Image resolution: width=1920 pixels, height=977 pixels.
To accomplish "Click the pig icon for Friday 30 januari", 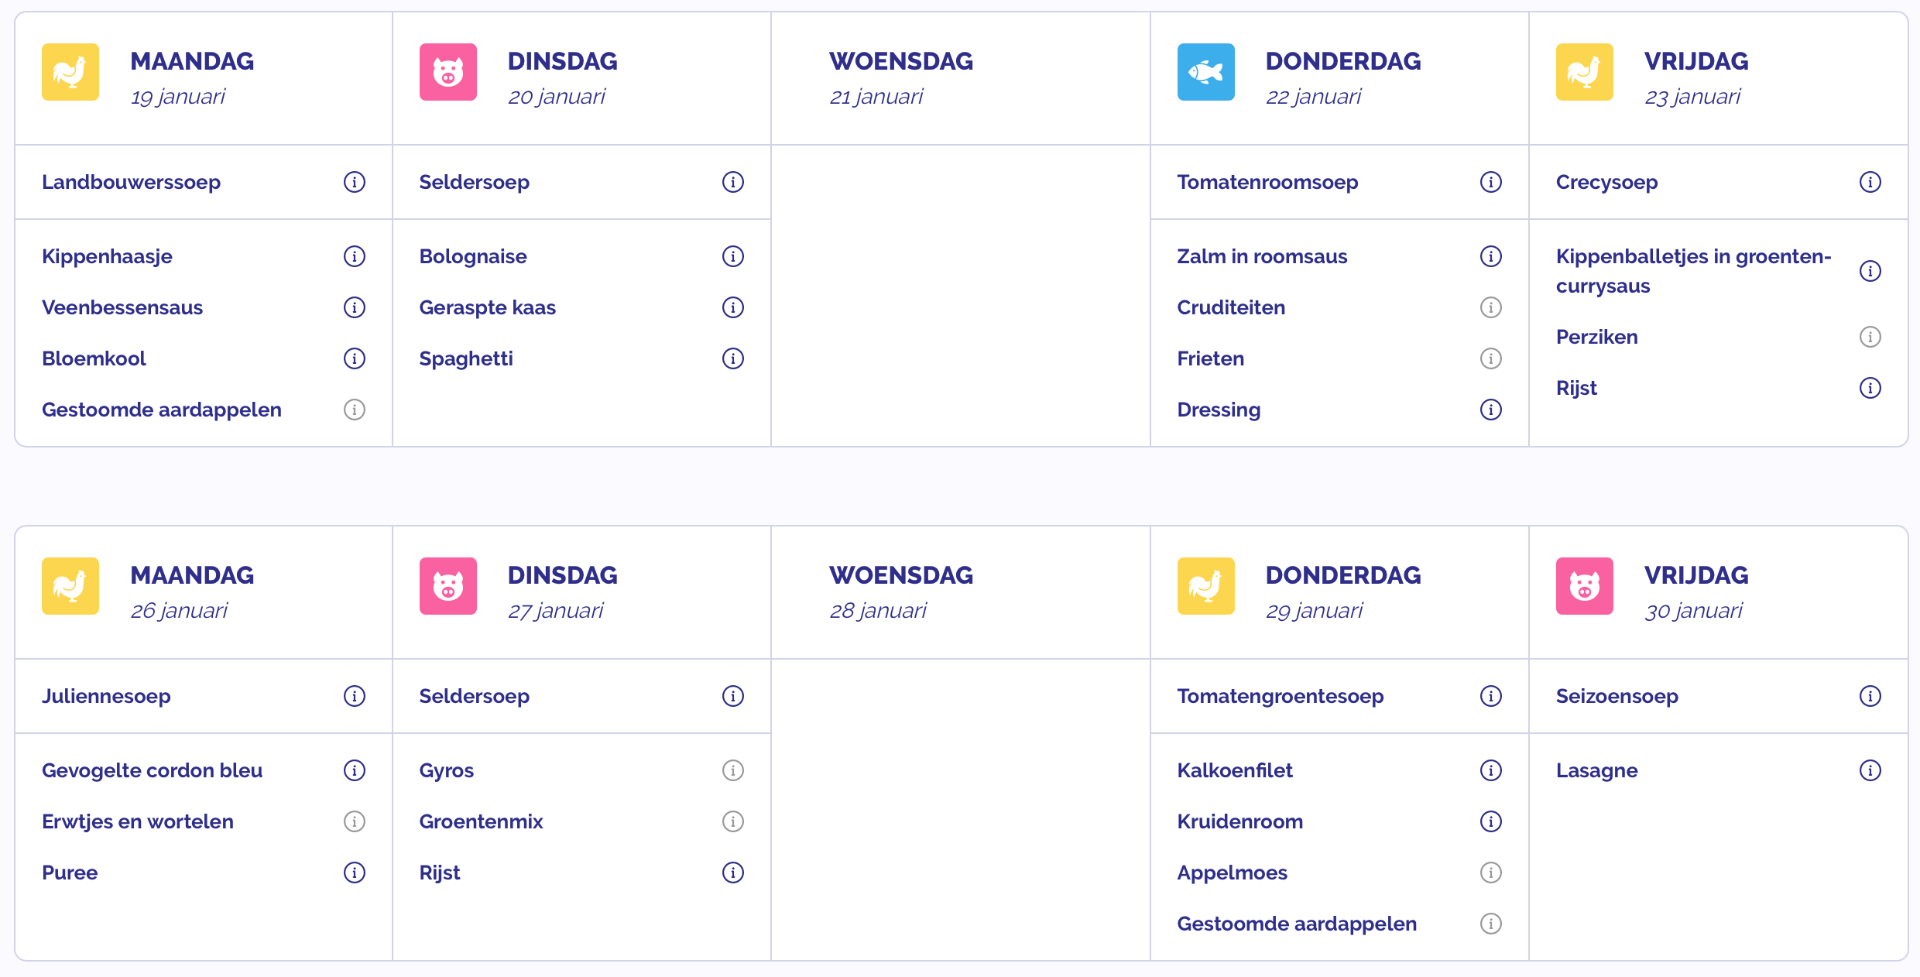I will pyautogui.click(x=1584, y=586).
